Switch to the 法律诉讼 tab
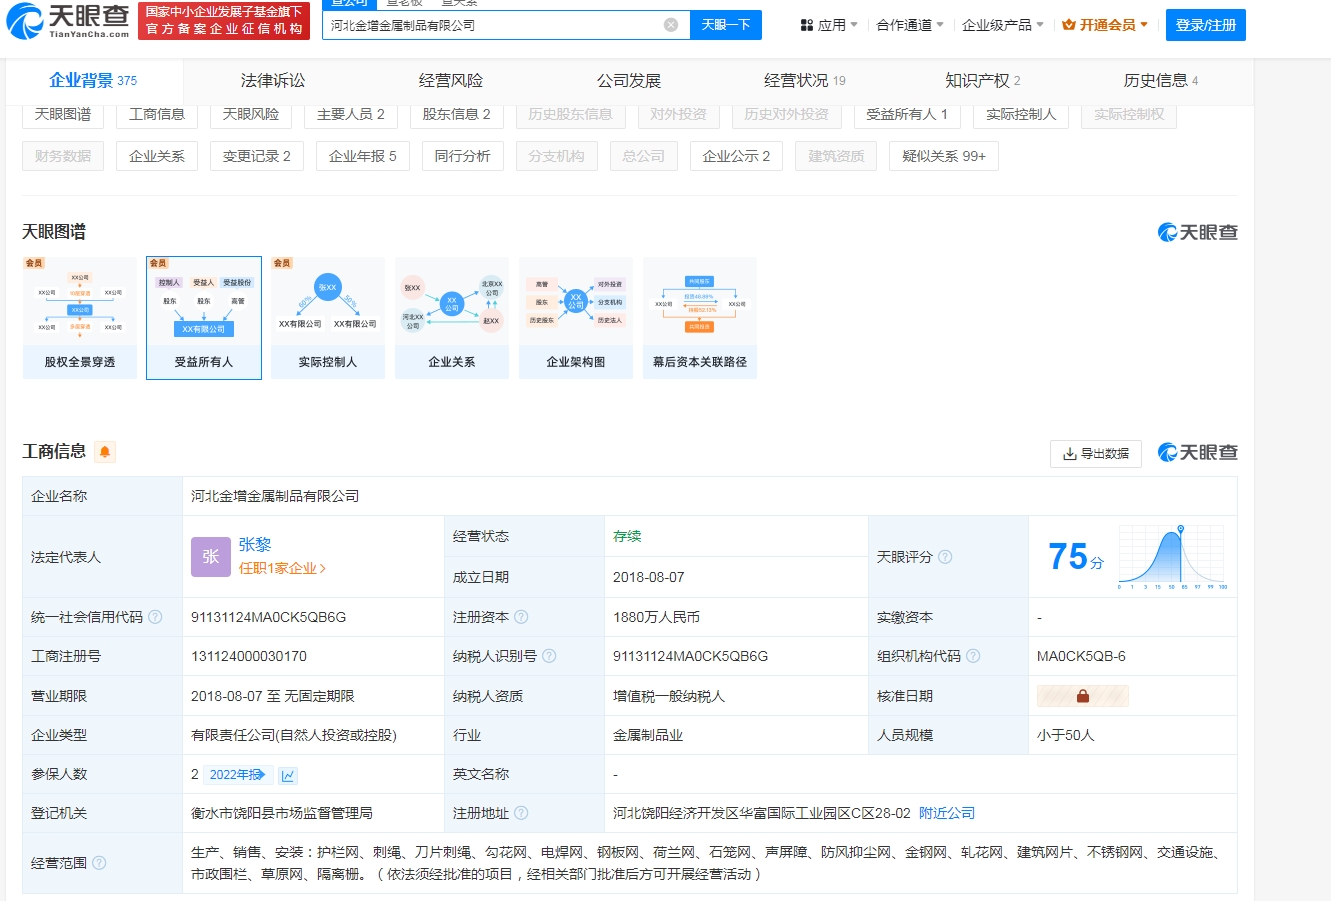1331x901 pixels. 273,81
